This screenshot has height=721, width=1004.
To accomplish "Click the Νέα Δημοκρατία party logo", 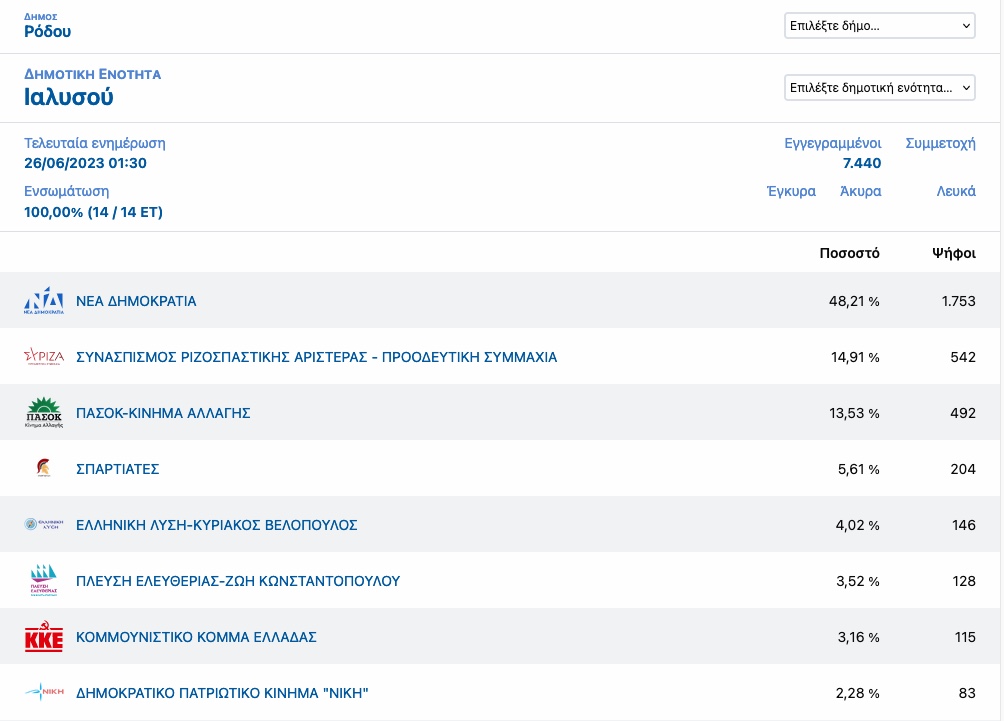I will [44, 301].
